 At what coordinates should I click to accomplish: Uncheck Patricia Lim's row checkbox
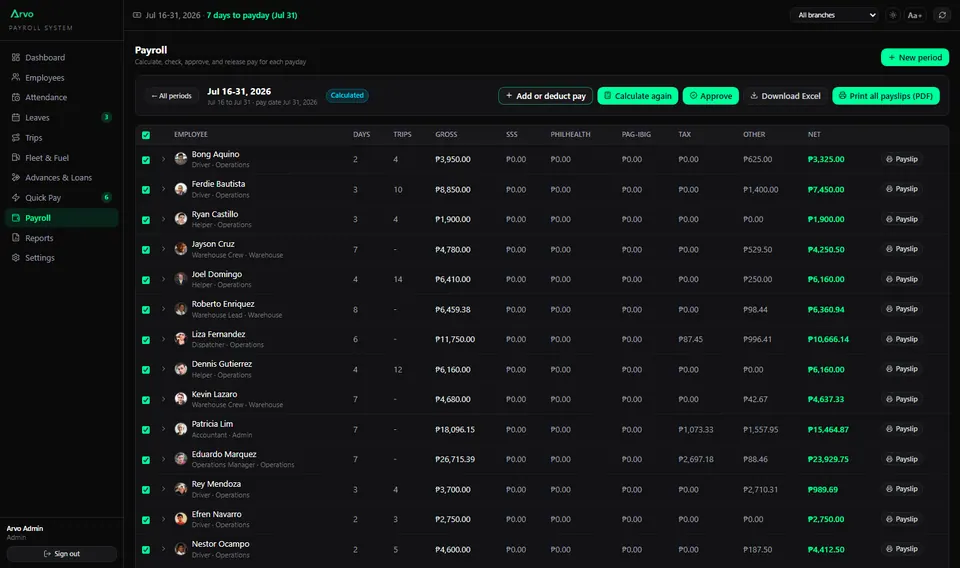pos(146,430)
